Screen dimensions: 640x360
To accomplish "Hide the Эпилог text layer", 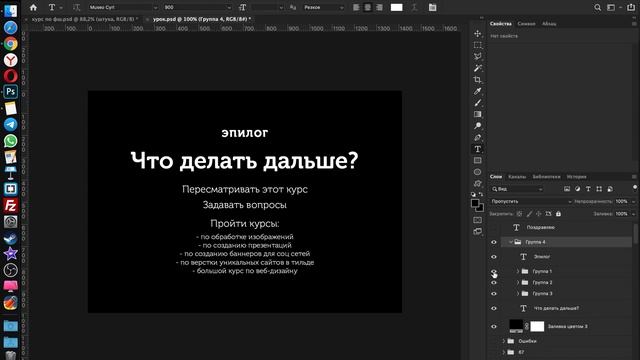I will [x=494, y=257].
